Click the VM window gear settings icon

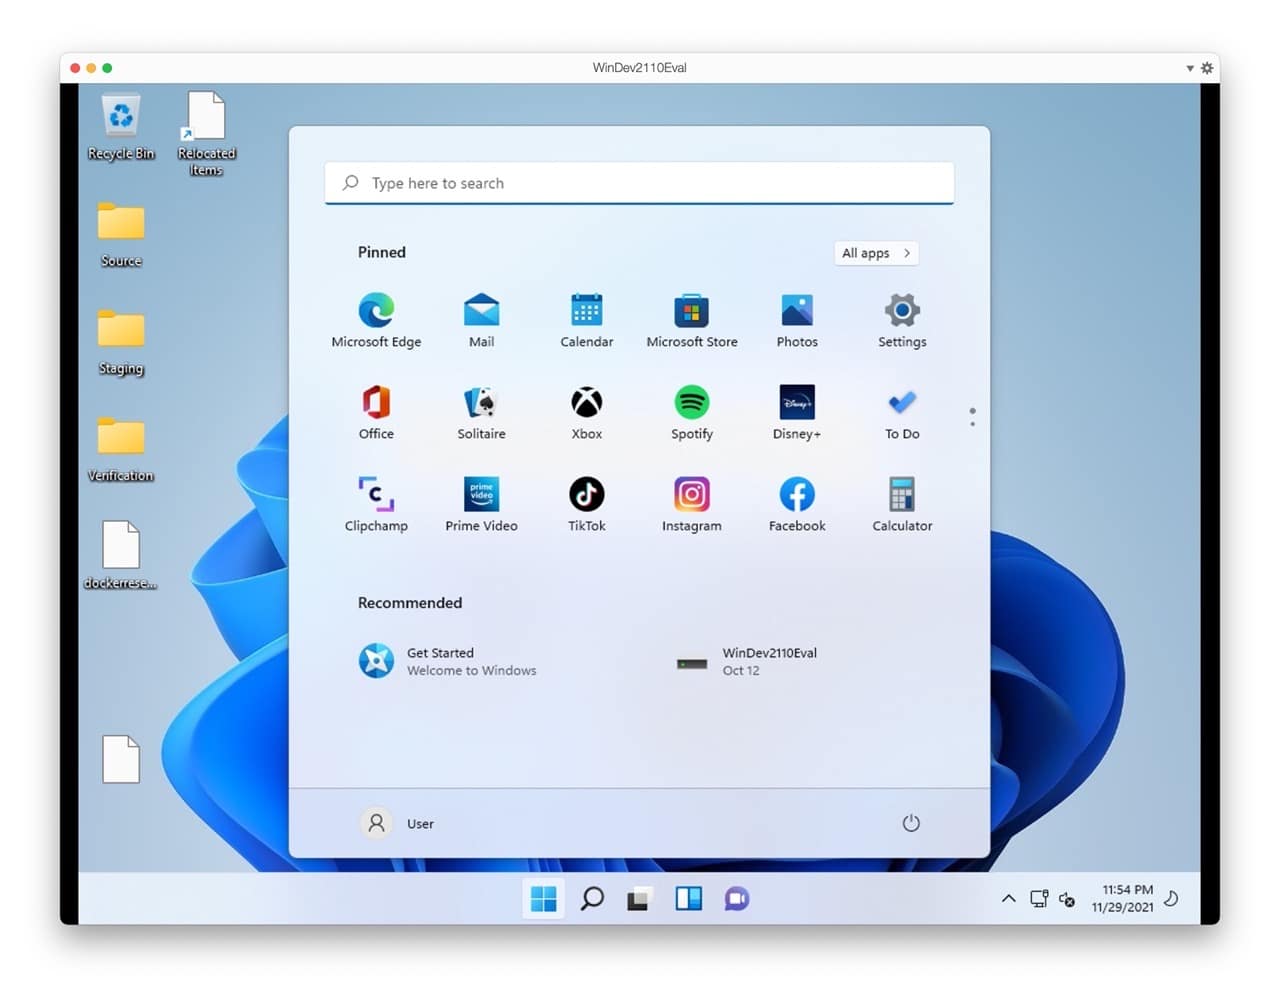tap(1207, 68)
